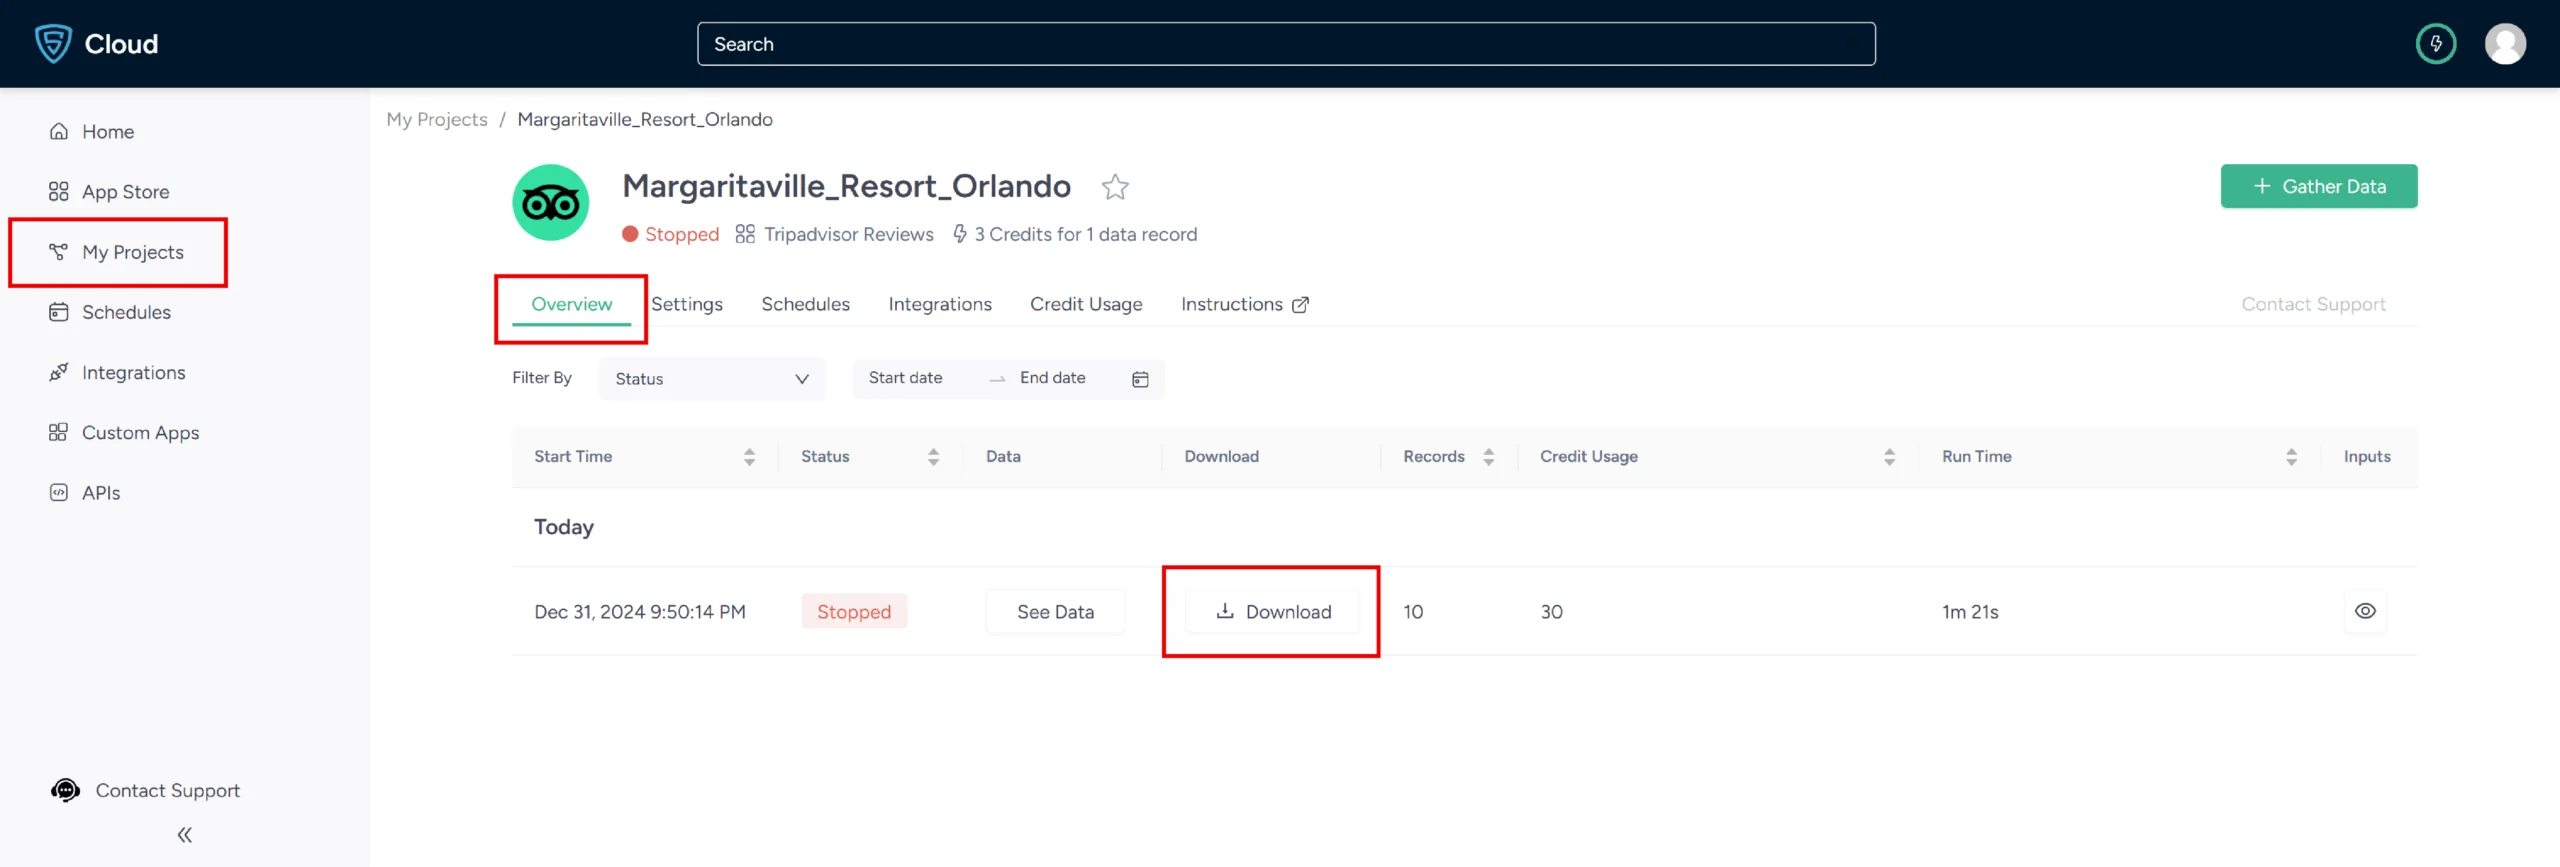2560x867 pixels.
Task: Open the user profile avatar
Action: [x=2505, y=44]
